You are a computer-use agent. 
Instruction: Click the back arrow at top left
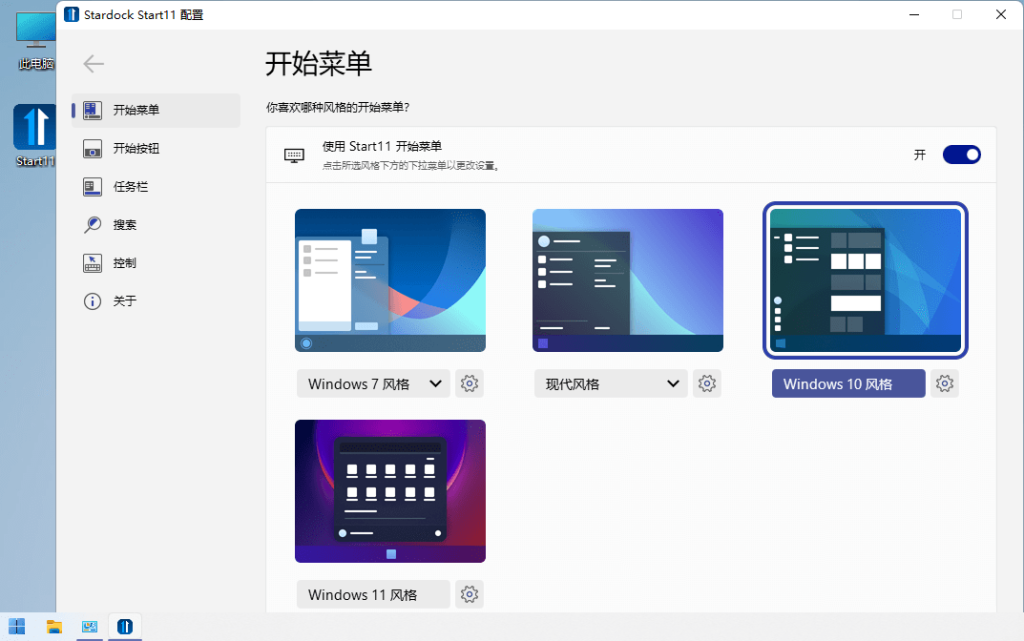point(92,63)
